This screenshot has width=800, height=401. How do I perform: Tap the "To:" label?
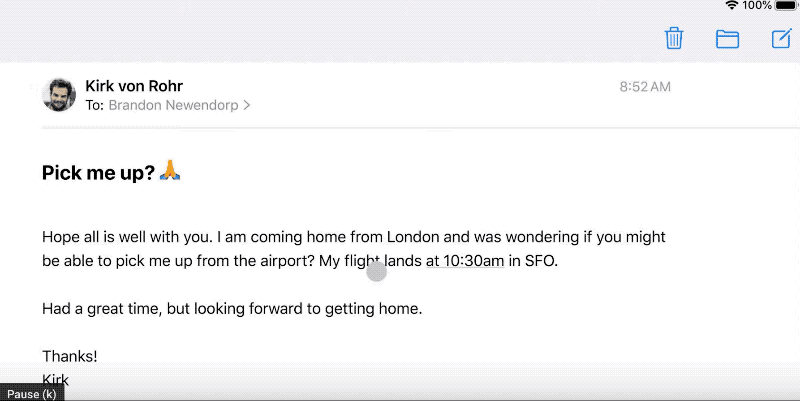point(95,105)
